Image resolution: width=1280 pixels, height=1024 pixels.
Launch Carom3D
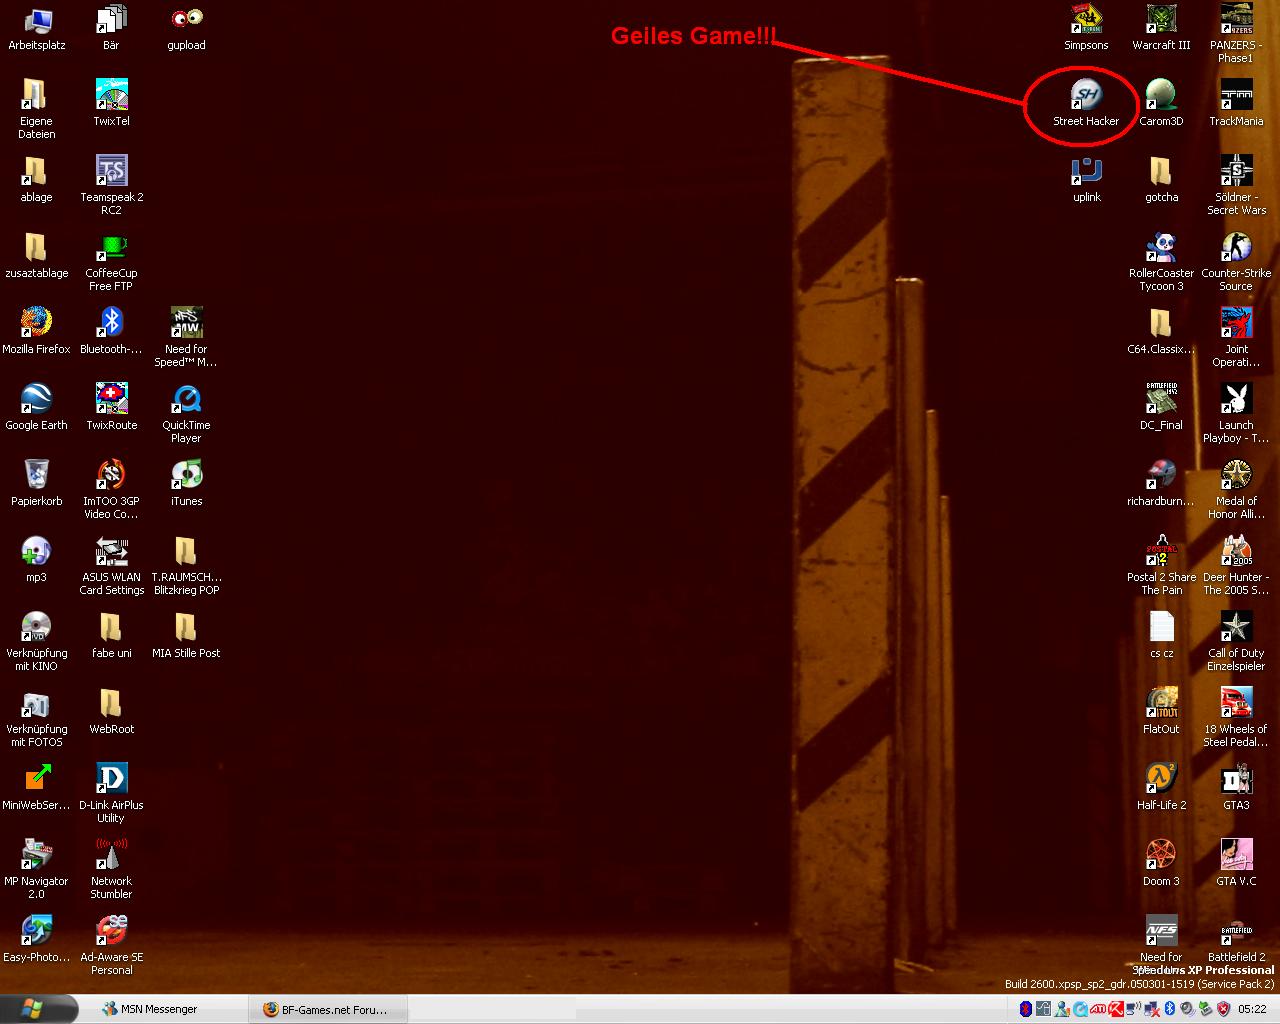(x=1161, y=103)
